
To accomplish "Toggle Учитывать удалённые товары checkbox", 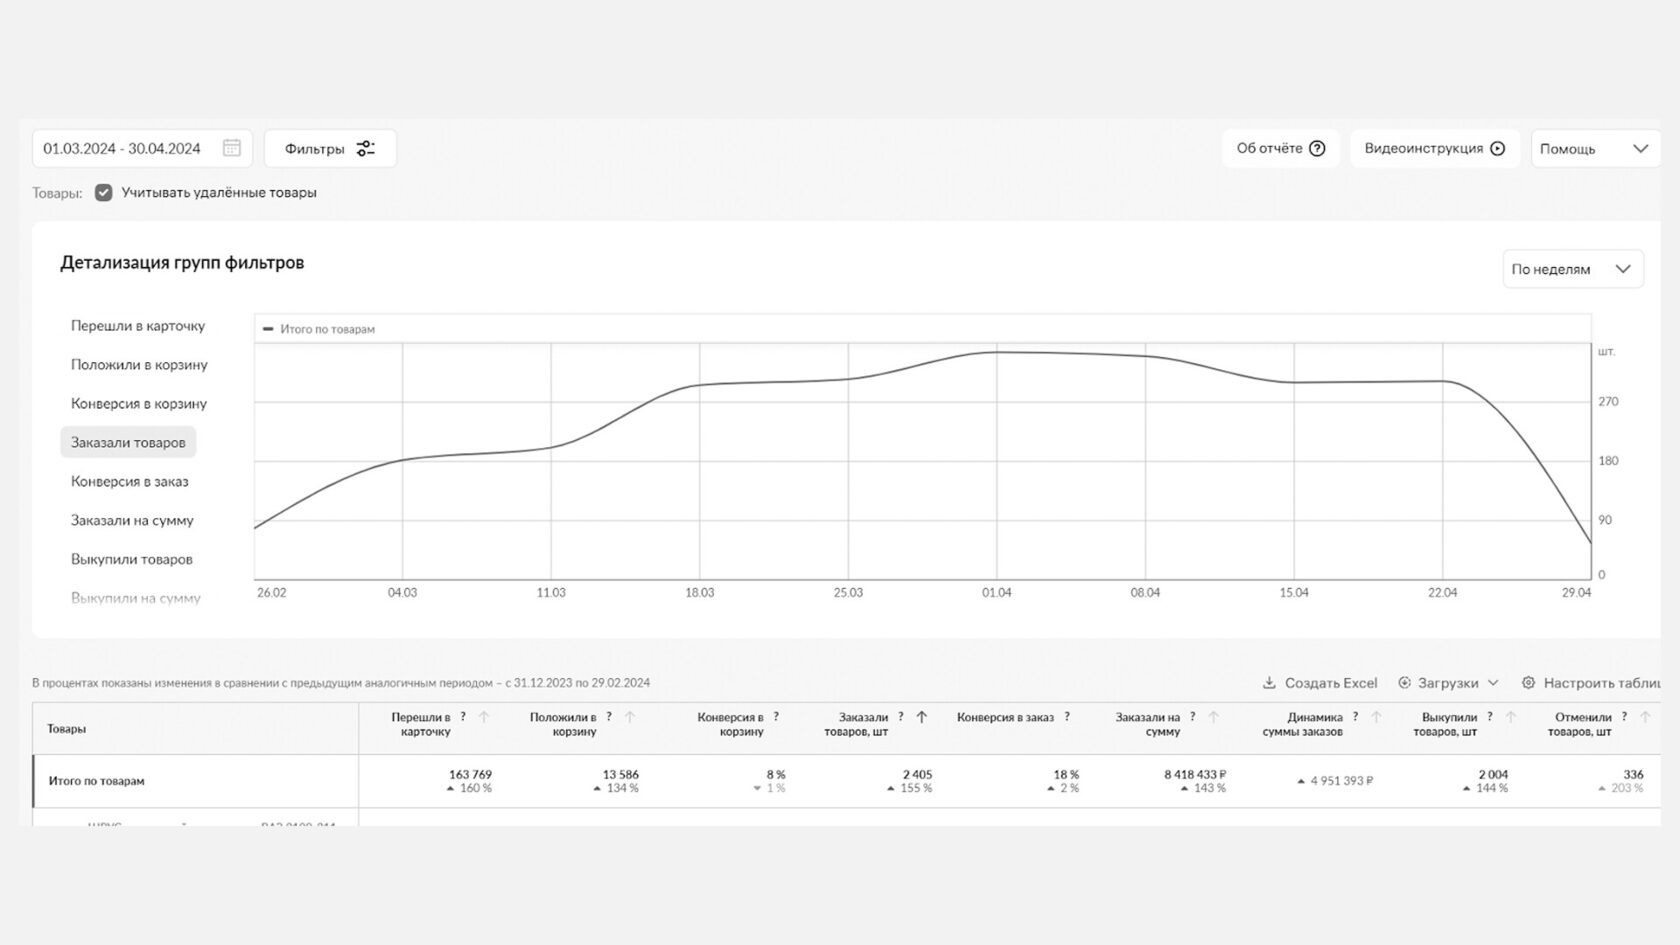I will (104, 192).
